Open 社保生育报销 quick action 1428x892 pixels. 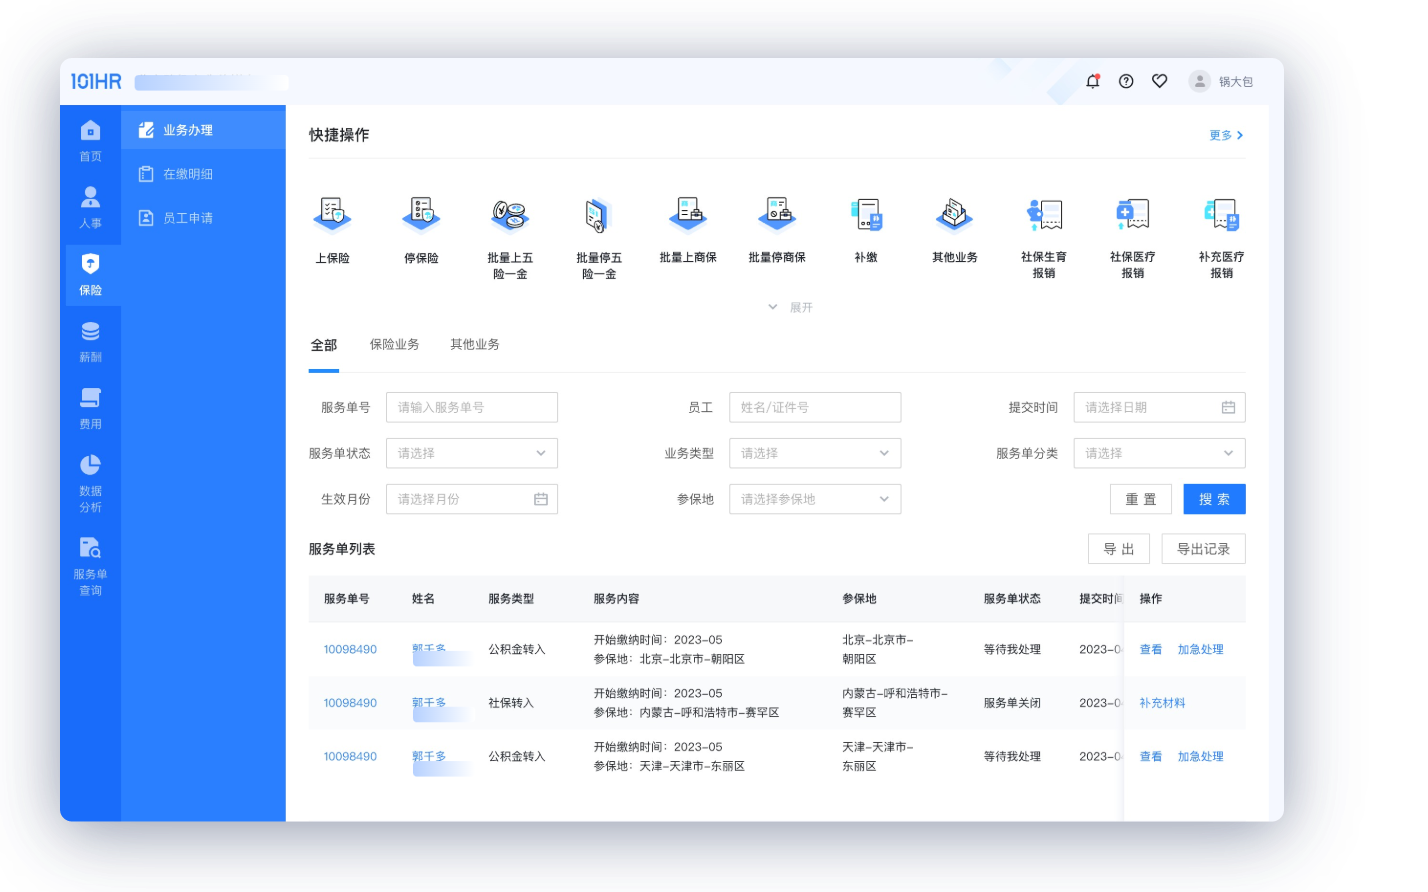click(x=1044, y=215)
